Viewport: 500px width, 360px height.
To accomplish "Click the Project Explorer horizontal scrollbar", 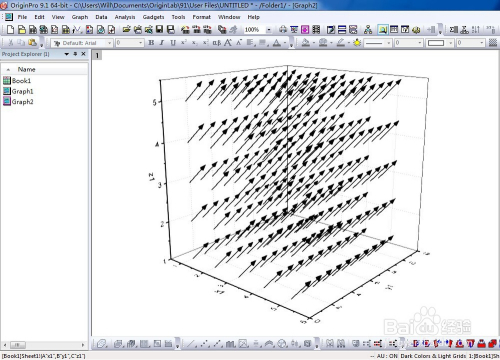I will click(44, 345).
